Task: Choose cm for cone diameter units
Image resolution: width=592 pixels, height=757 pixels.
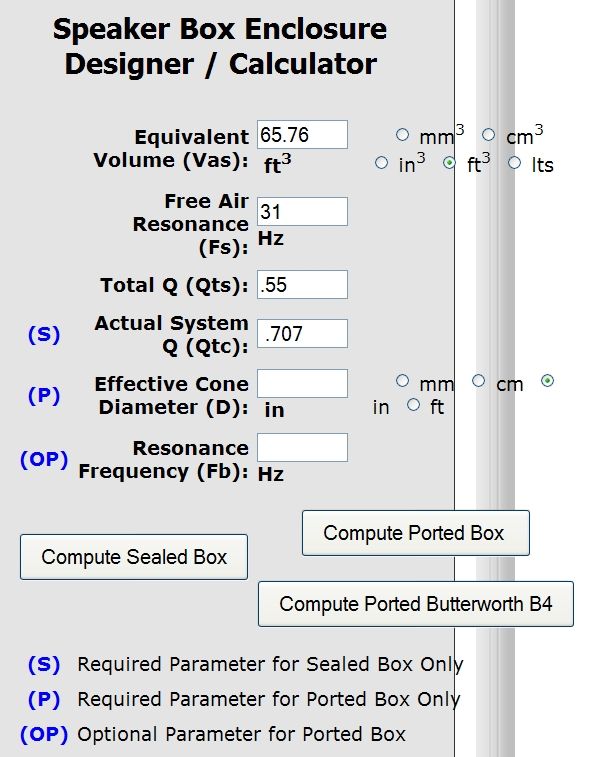Action: 478,381
